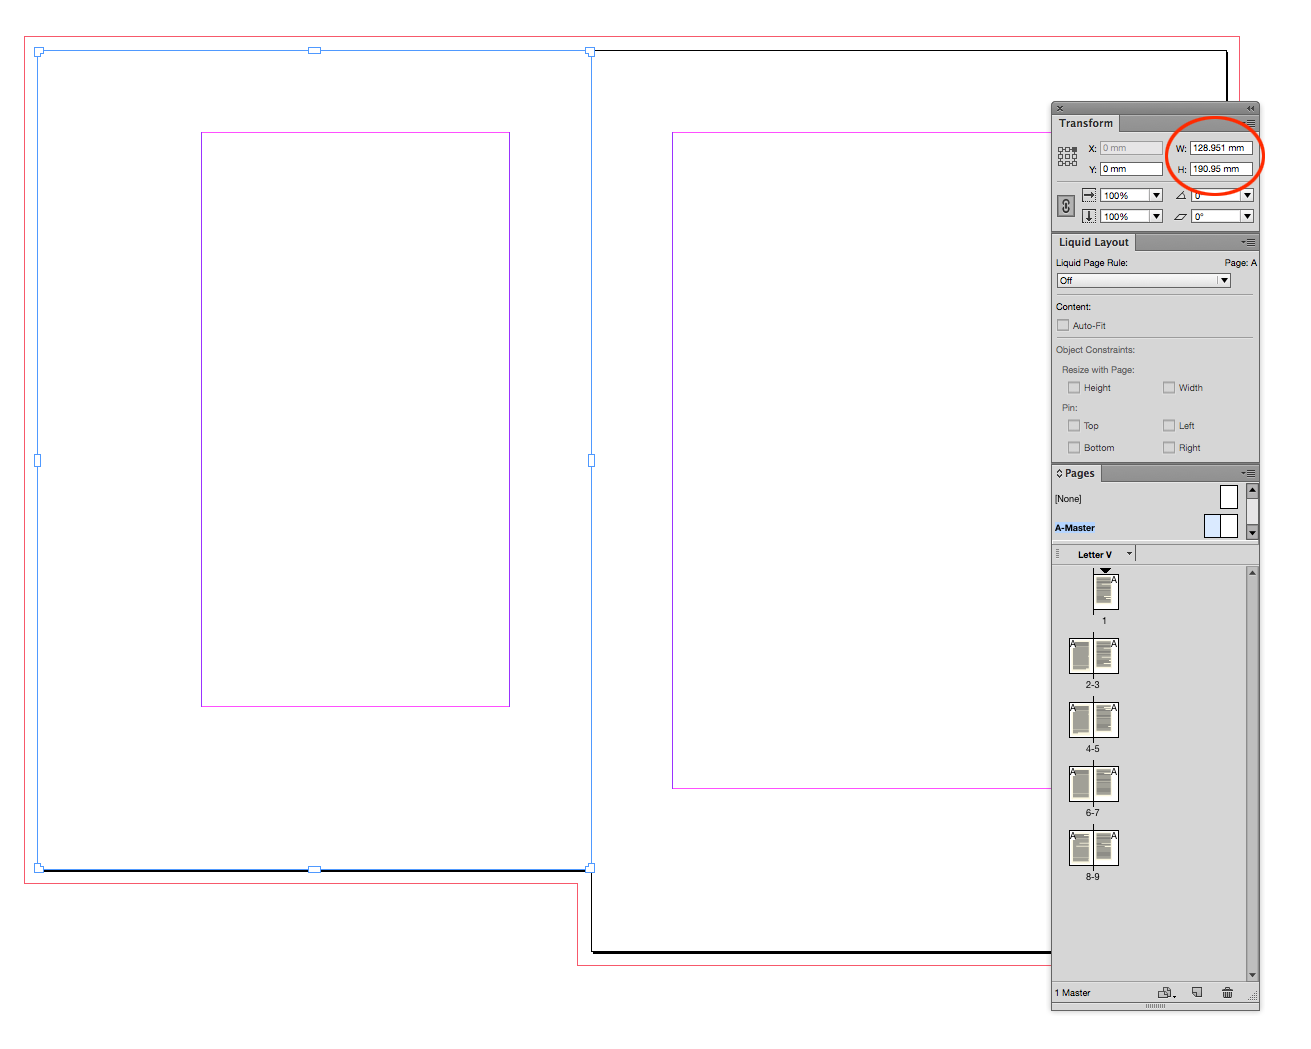Screen dimensions: 1311x1049
Task: Enable the Pin Right checkbox
Action: [x=1169, y=447]
